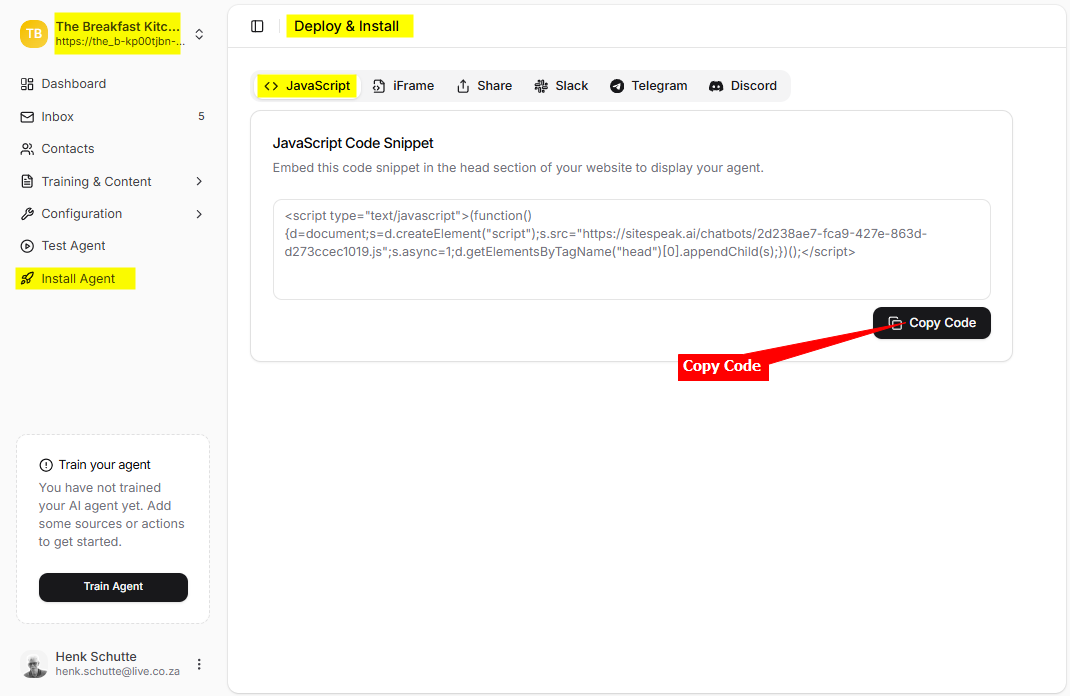Click the Telegram logo icon
Viewport: 1070px width, 696px height.
point(617,86)
